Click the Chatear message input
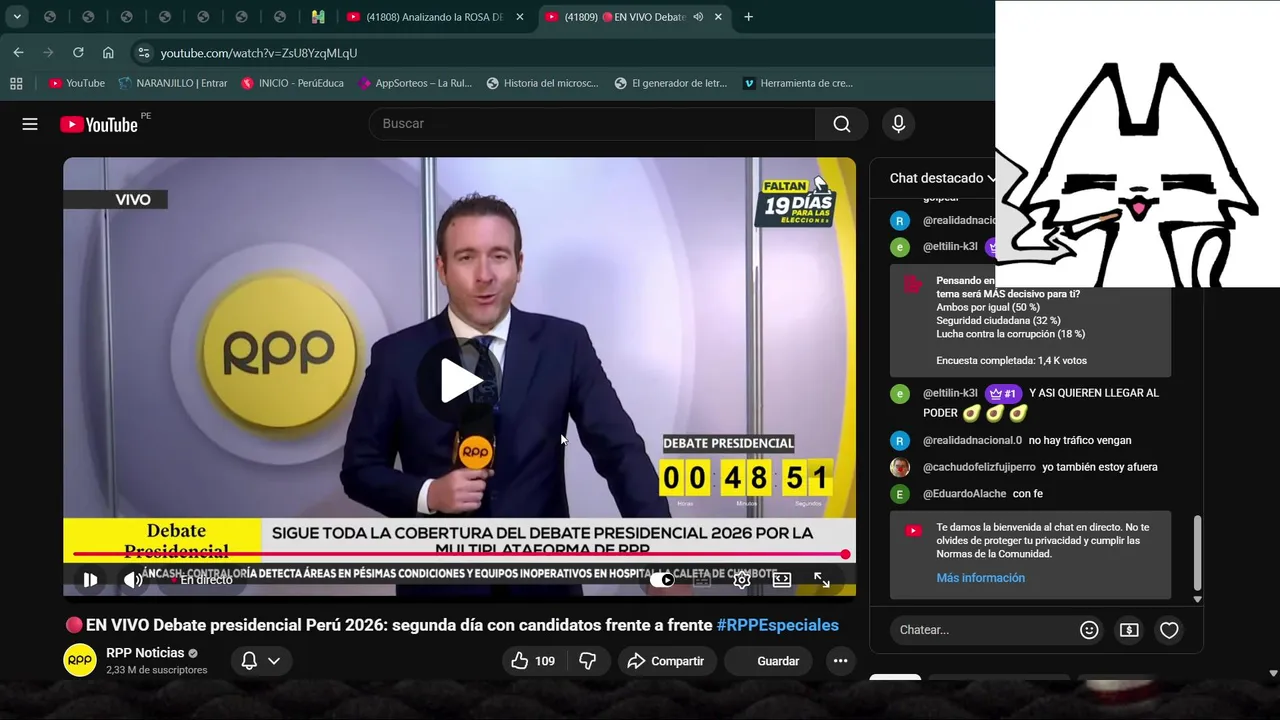Viewport: 1280px width, 720px height. click(984, 630)
